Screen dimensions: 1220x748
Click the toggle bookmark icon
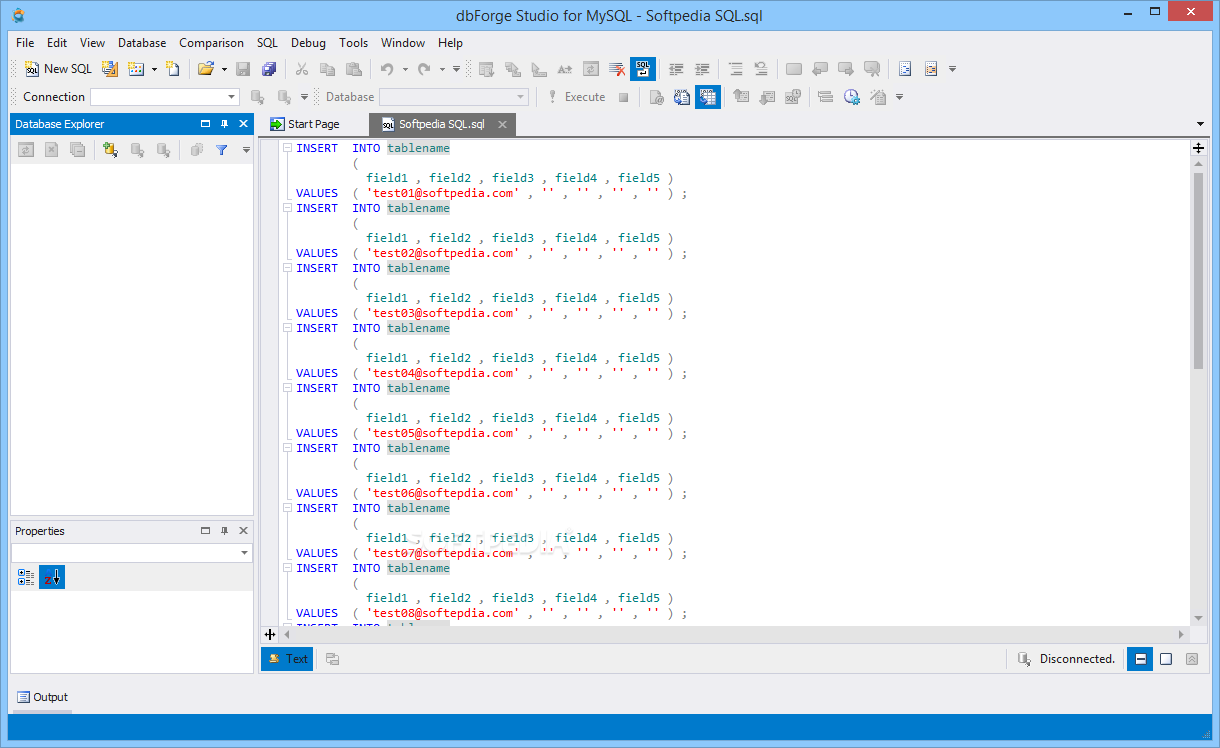794,69
